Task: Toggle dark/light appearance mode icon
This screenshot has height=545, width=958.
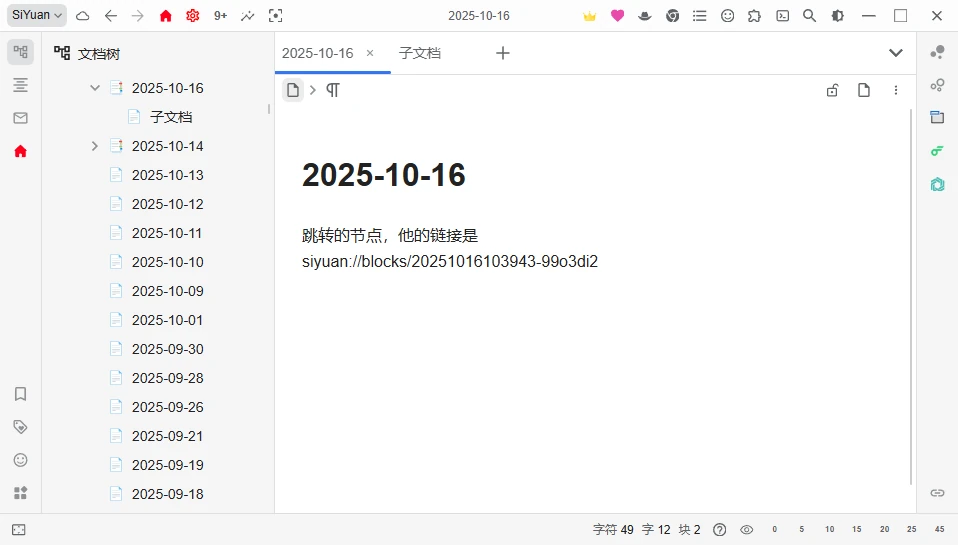Action: (837, 16)
